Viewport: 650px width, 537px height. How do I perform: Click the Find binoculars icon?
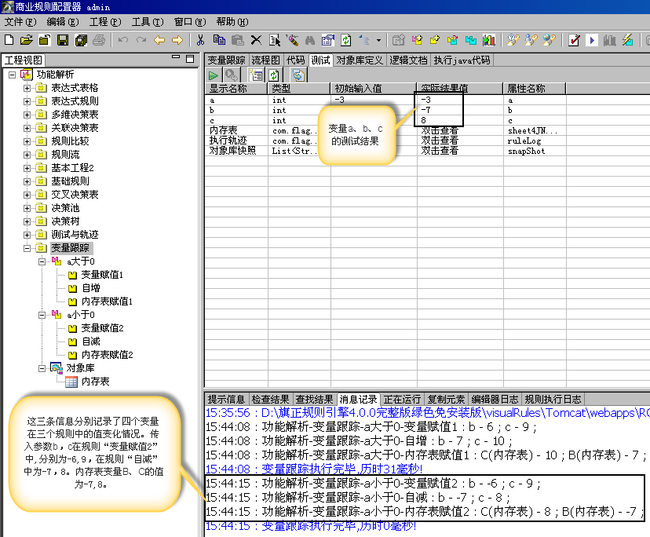click(310, 40)
